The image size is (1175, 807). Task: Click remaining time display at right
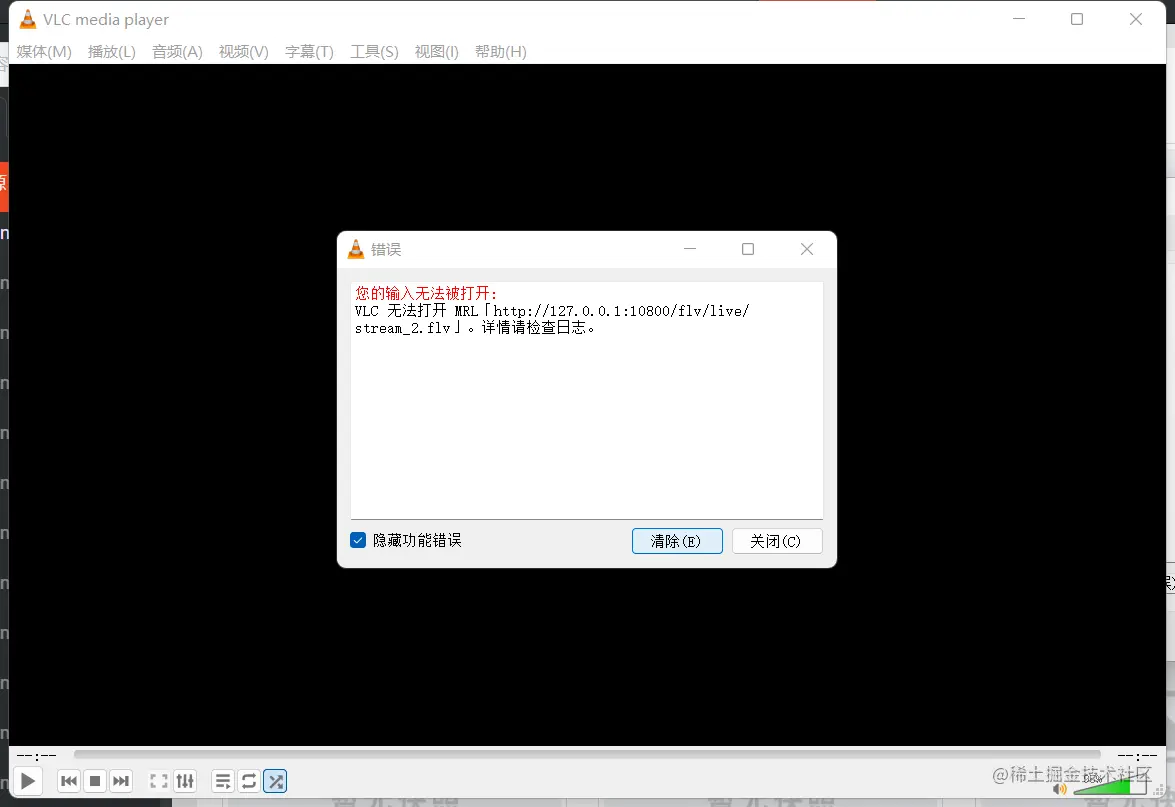pyautogui.click(x=1137, y=755)
